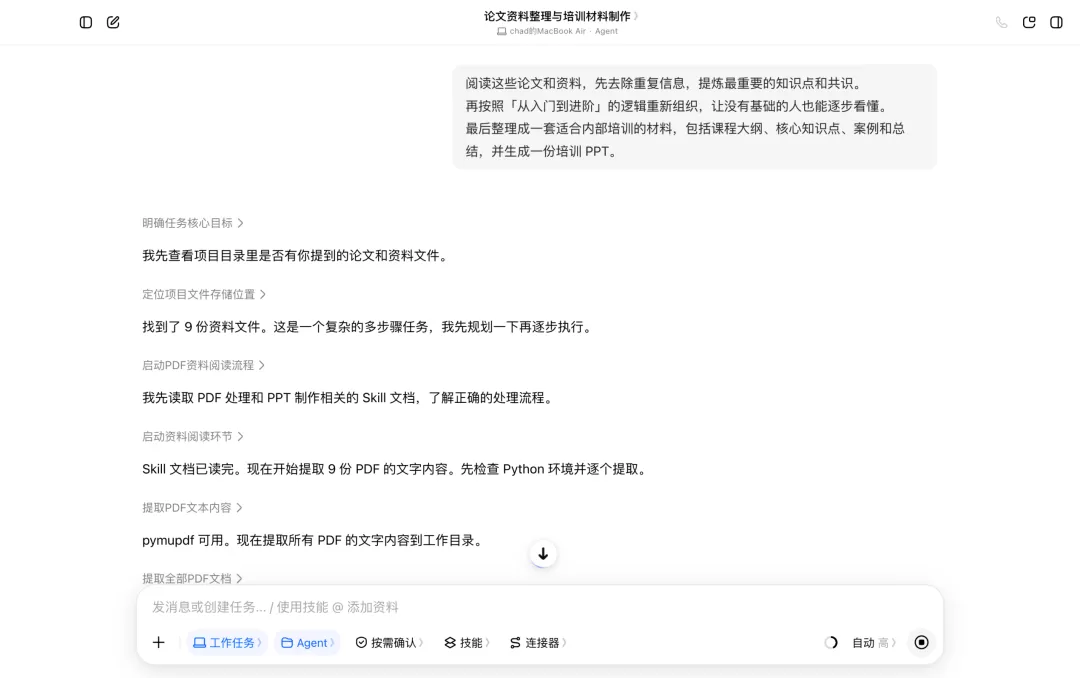Click the loading spinner indicator
Image resolution: width=1080 pixels, height=678 pixels.
[x=831, y=642]
